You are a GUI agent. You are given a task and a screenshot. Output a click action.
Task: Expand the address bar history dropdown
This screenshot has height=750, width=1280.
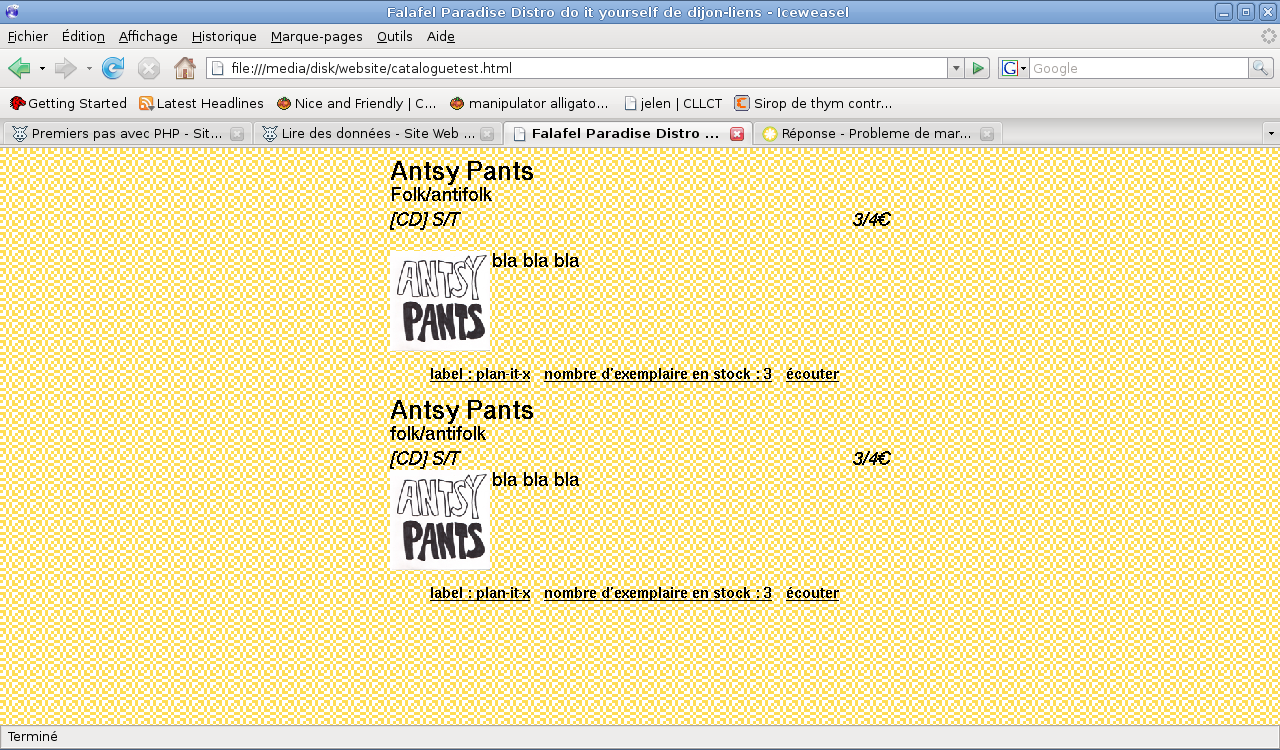click(956, 68)
